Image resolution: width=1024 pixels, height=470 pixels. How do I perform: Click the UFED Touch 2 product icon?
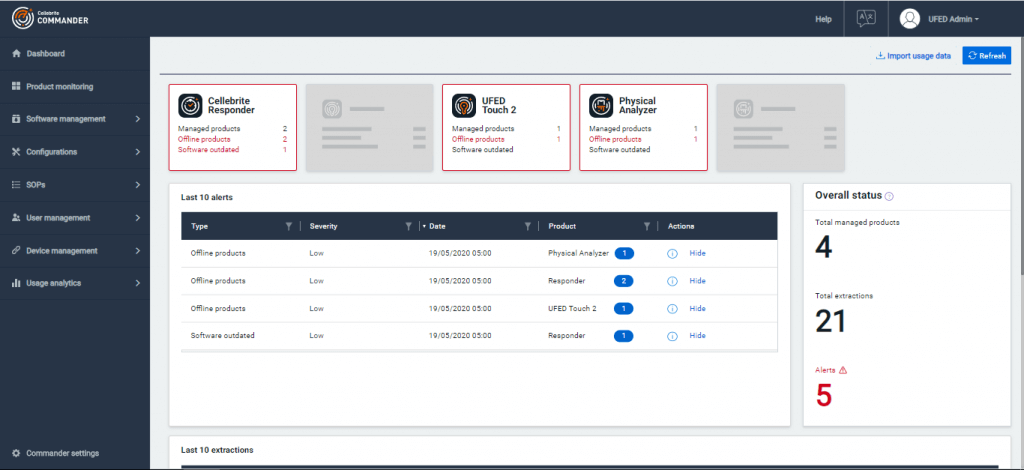pyautogui.click(x=464, y=105)
